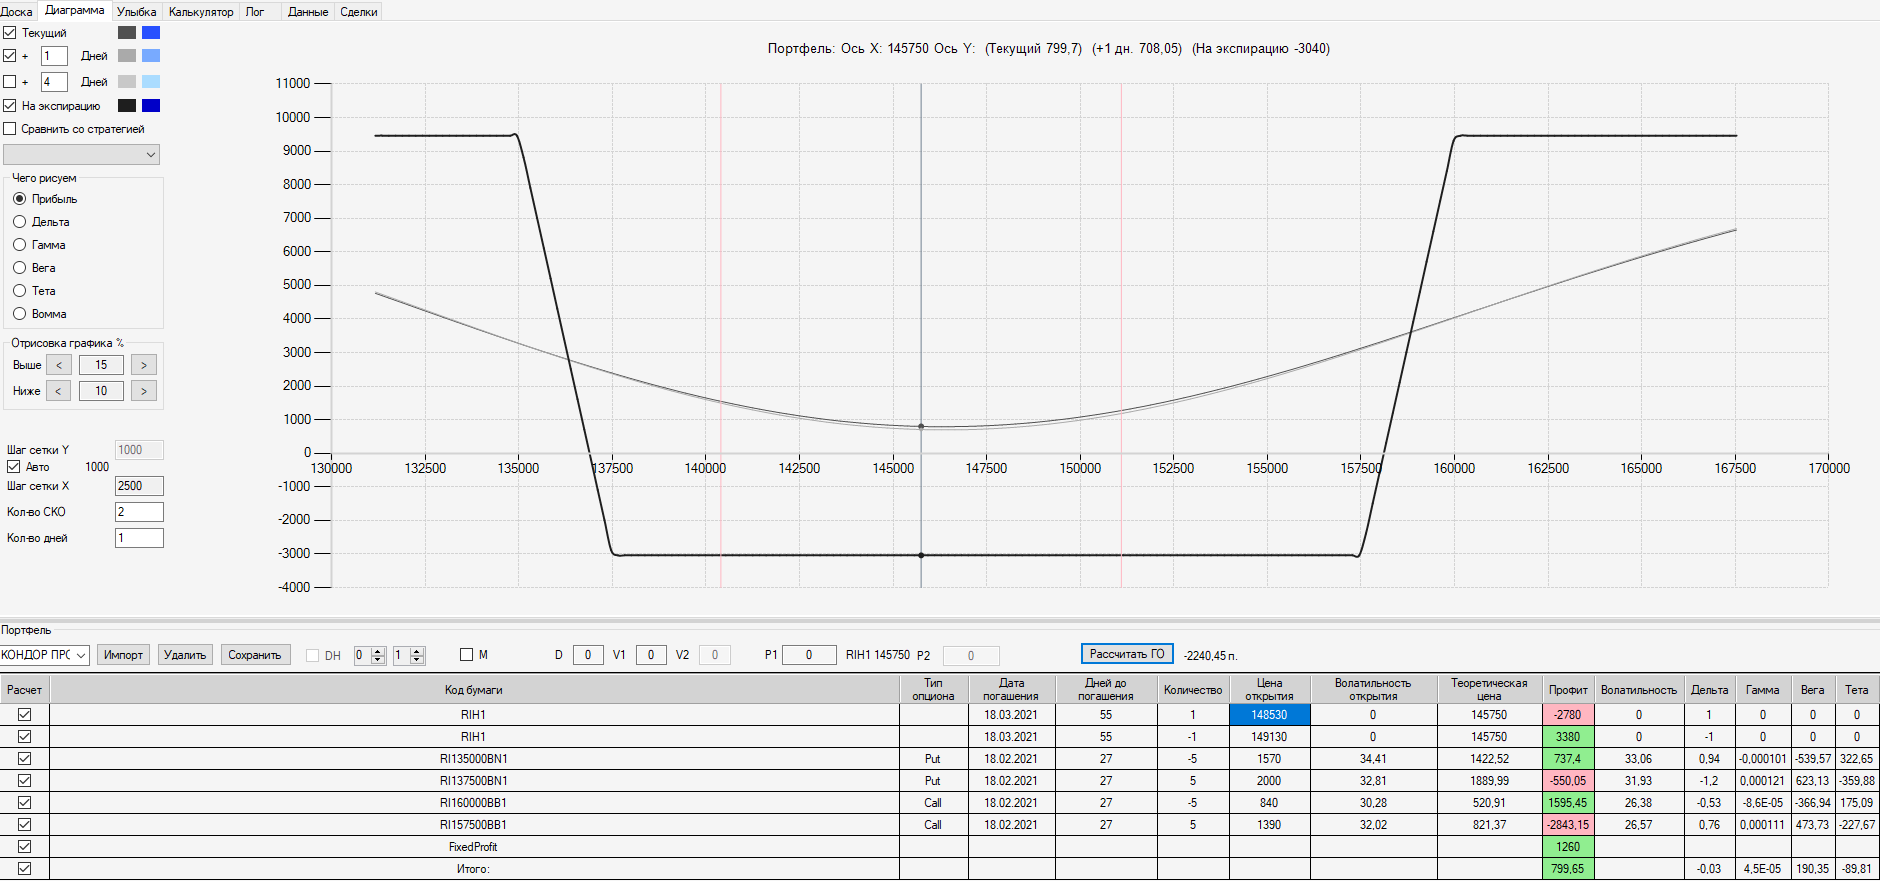Toggle the Текущий curve checkbox
The height and width of the screenshot is (881, 1880).
(10, 33)
